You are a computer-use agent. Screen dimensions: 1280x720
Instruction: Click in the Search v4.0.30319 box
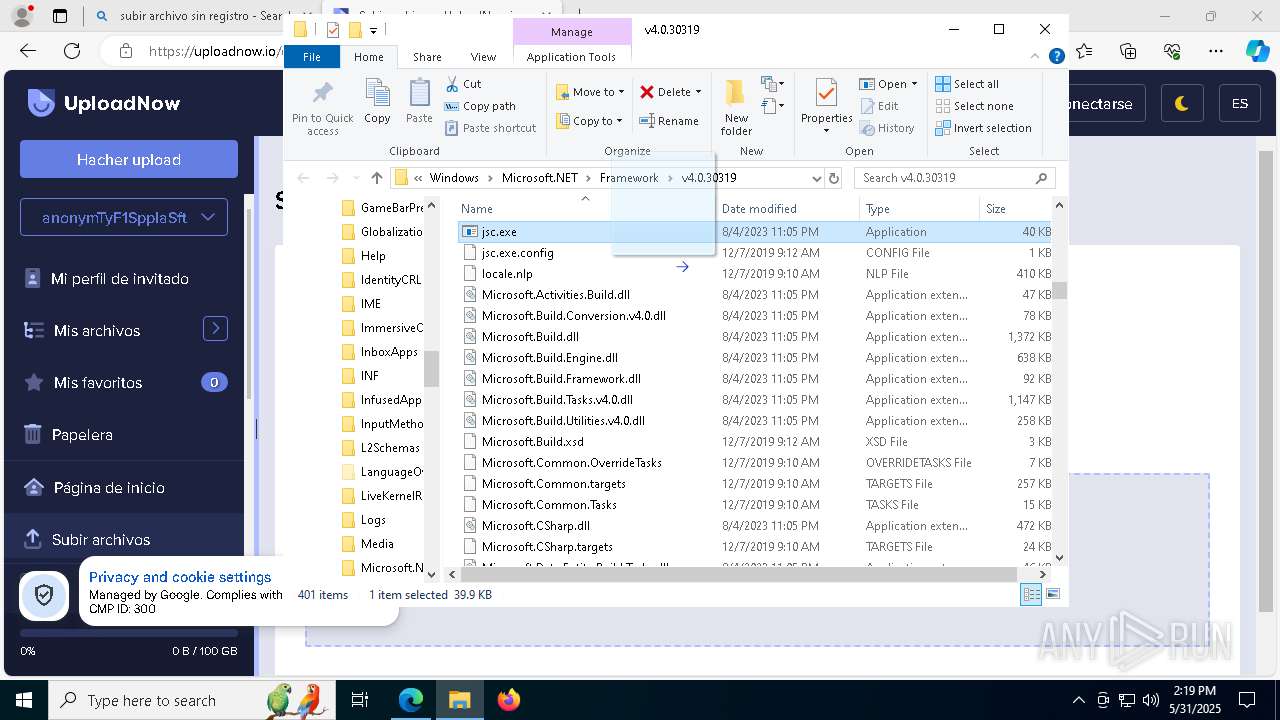(955, 178)
